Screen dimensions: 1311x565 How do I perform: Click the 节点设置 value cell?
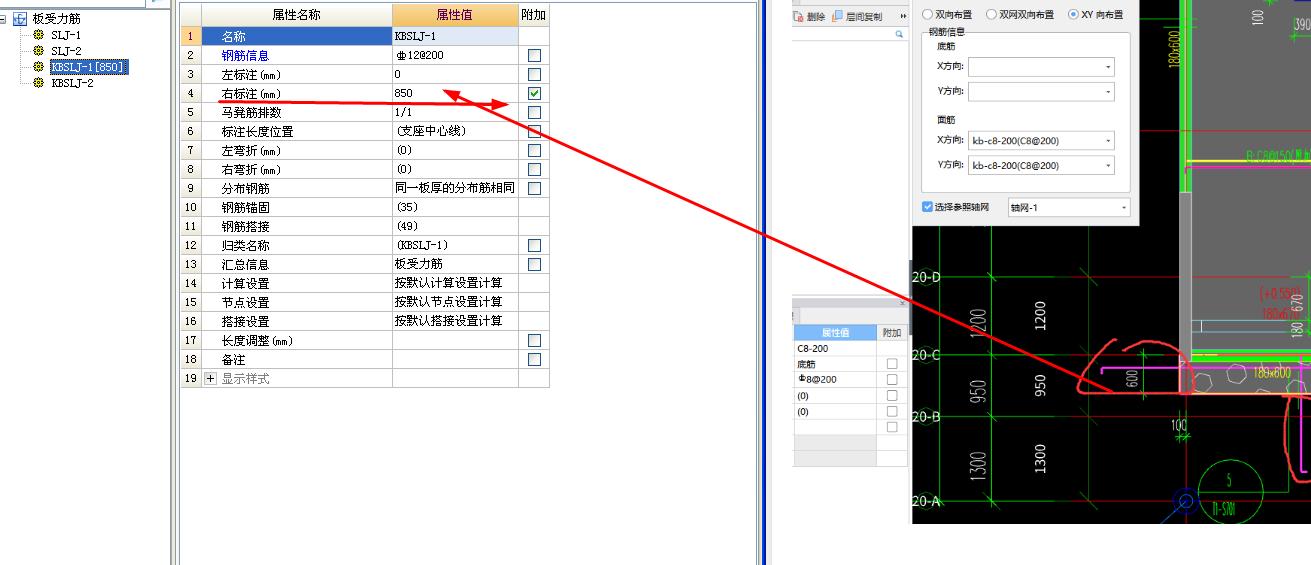tap(455, 302)
